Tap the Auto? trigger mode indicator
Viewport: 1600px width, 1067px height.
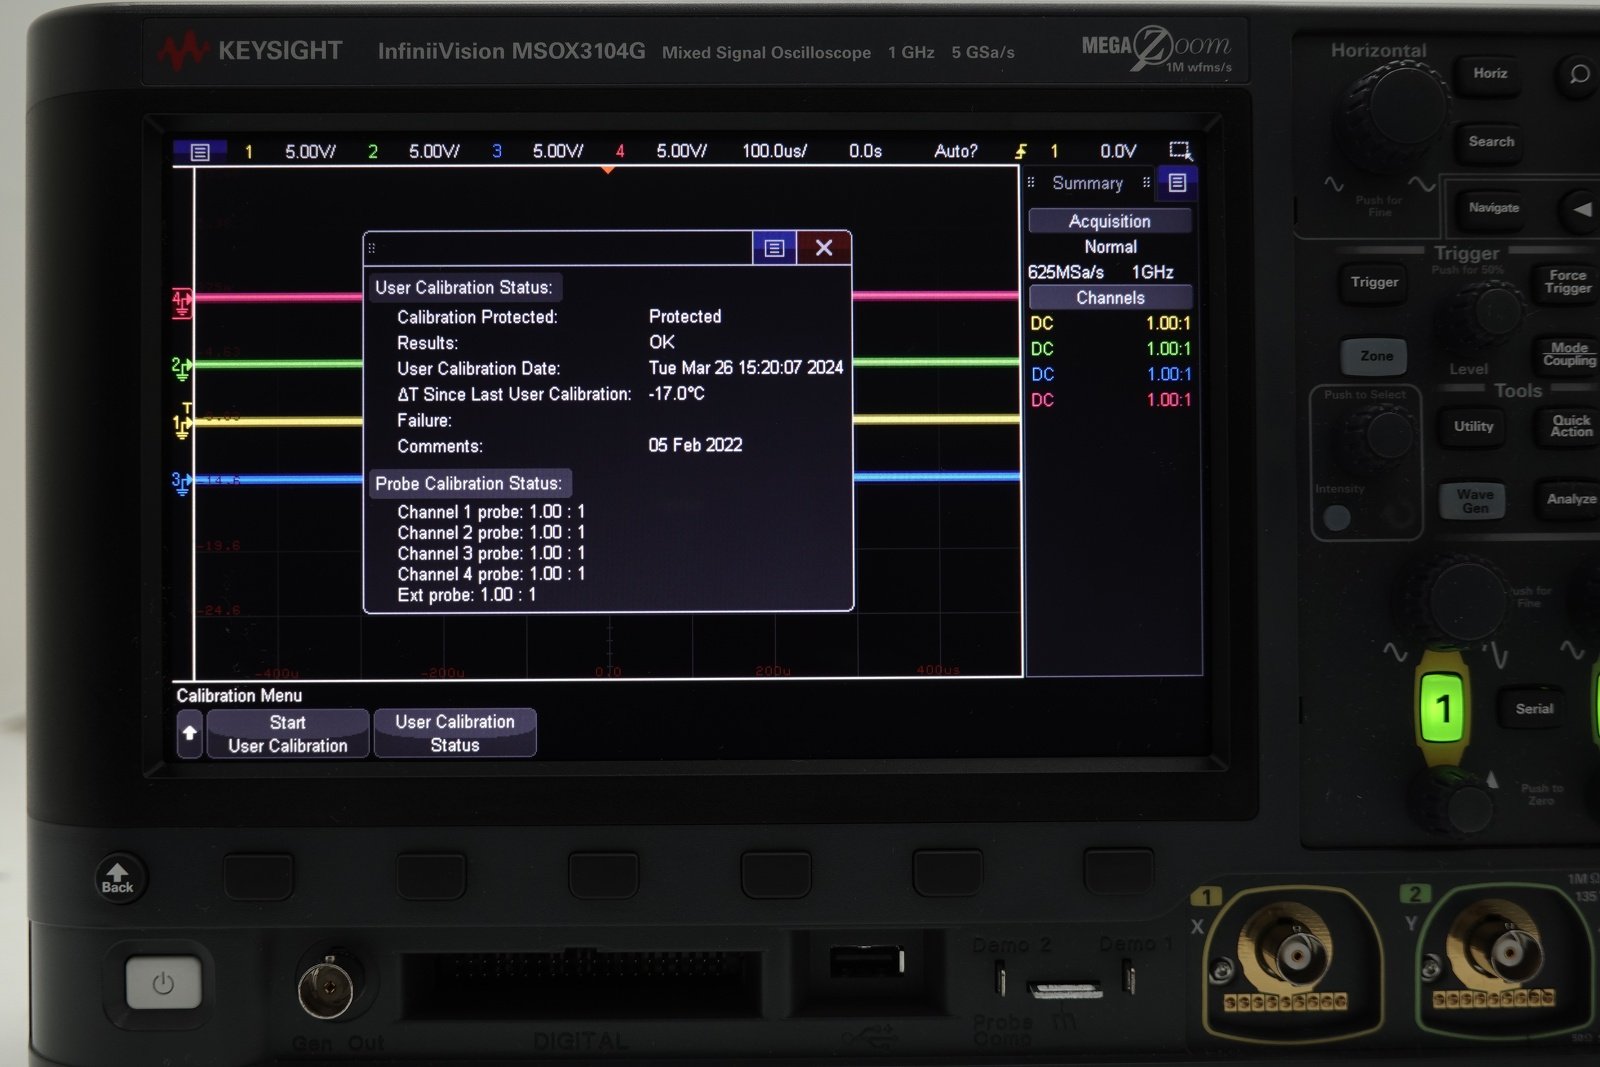955,151
